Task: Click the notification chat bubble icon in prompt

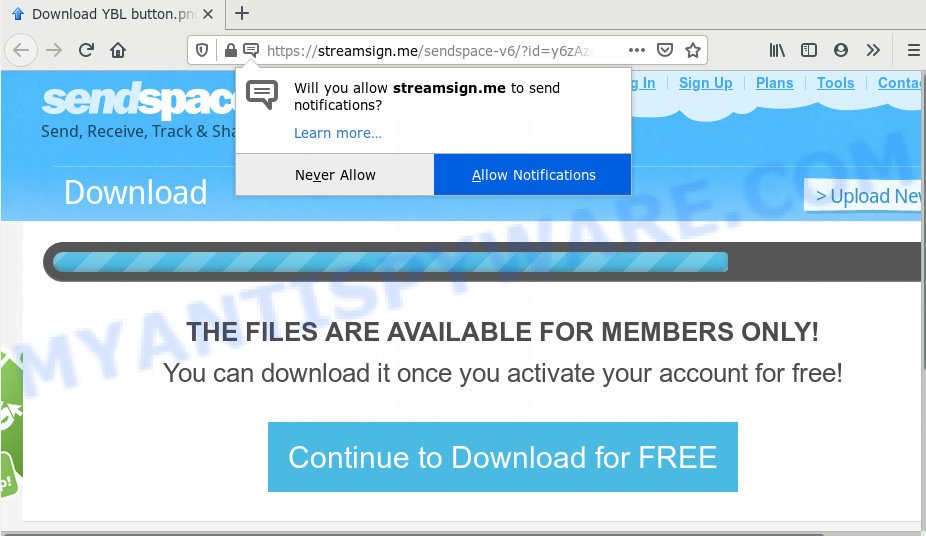Action: pyautogui.click(x=262, y=94)
